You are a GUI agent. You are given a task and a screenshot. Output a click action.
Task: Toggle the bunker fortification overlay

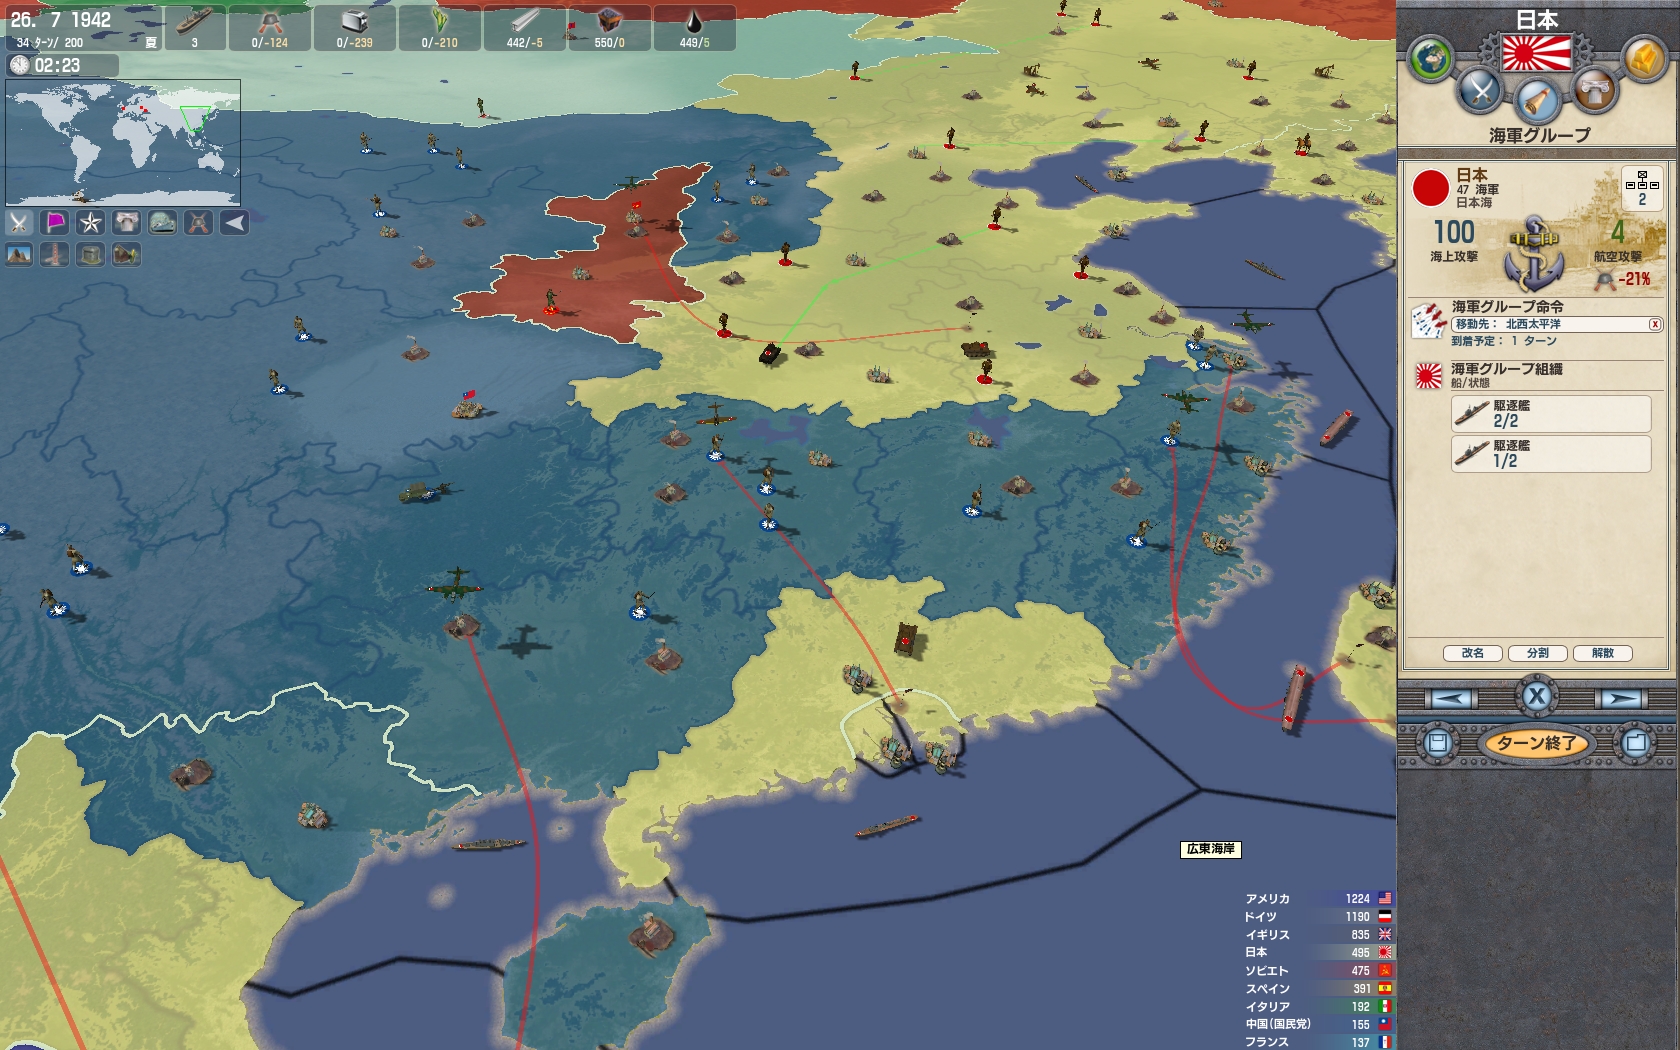pyautogui.click(x=91, y=255)
